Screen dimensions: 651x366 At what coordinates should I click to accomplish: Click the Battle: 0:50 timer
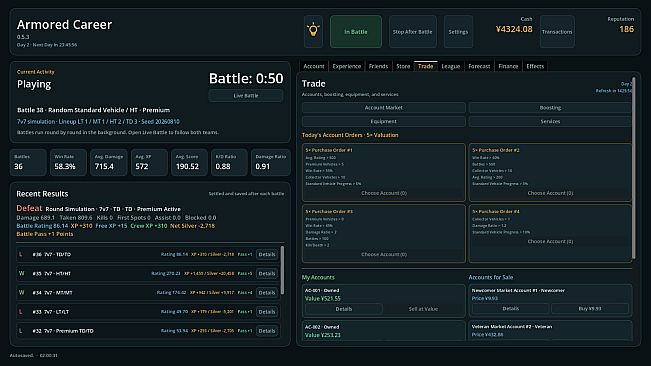(x=246, y=78)
